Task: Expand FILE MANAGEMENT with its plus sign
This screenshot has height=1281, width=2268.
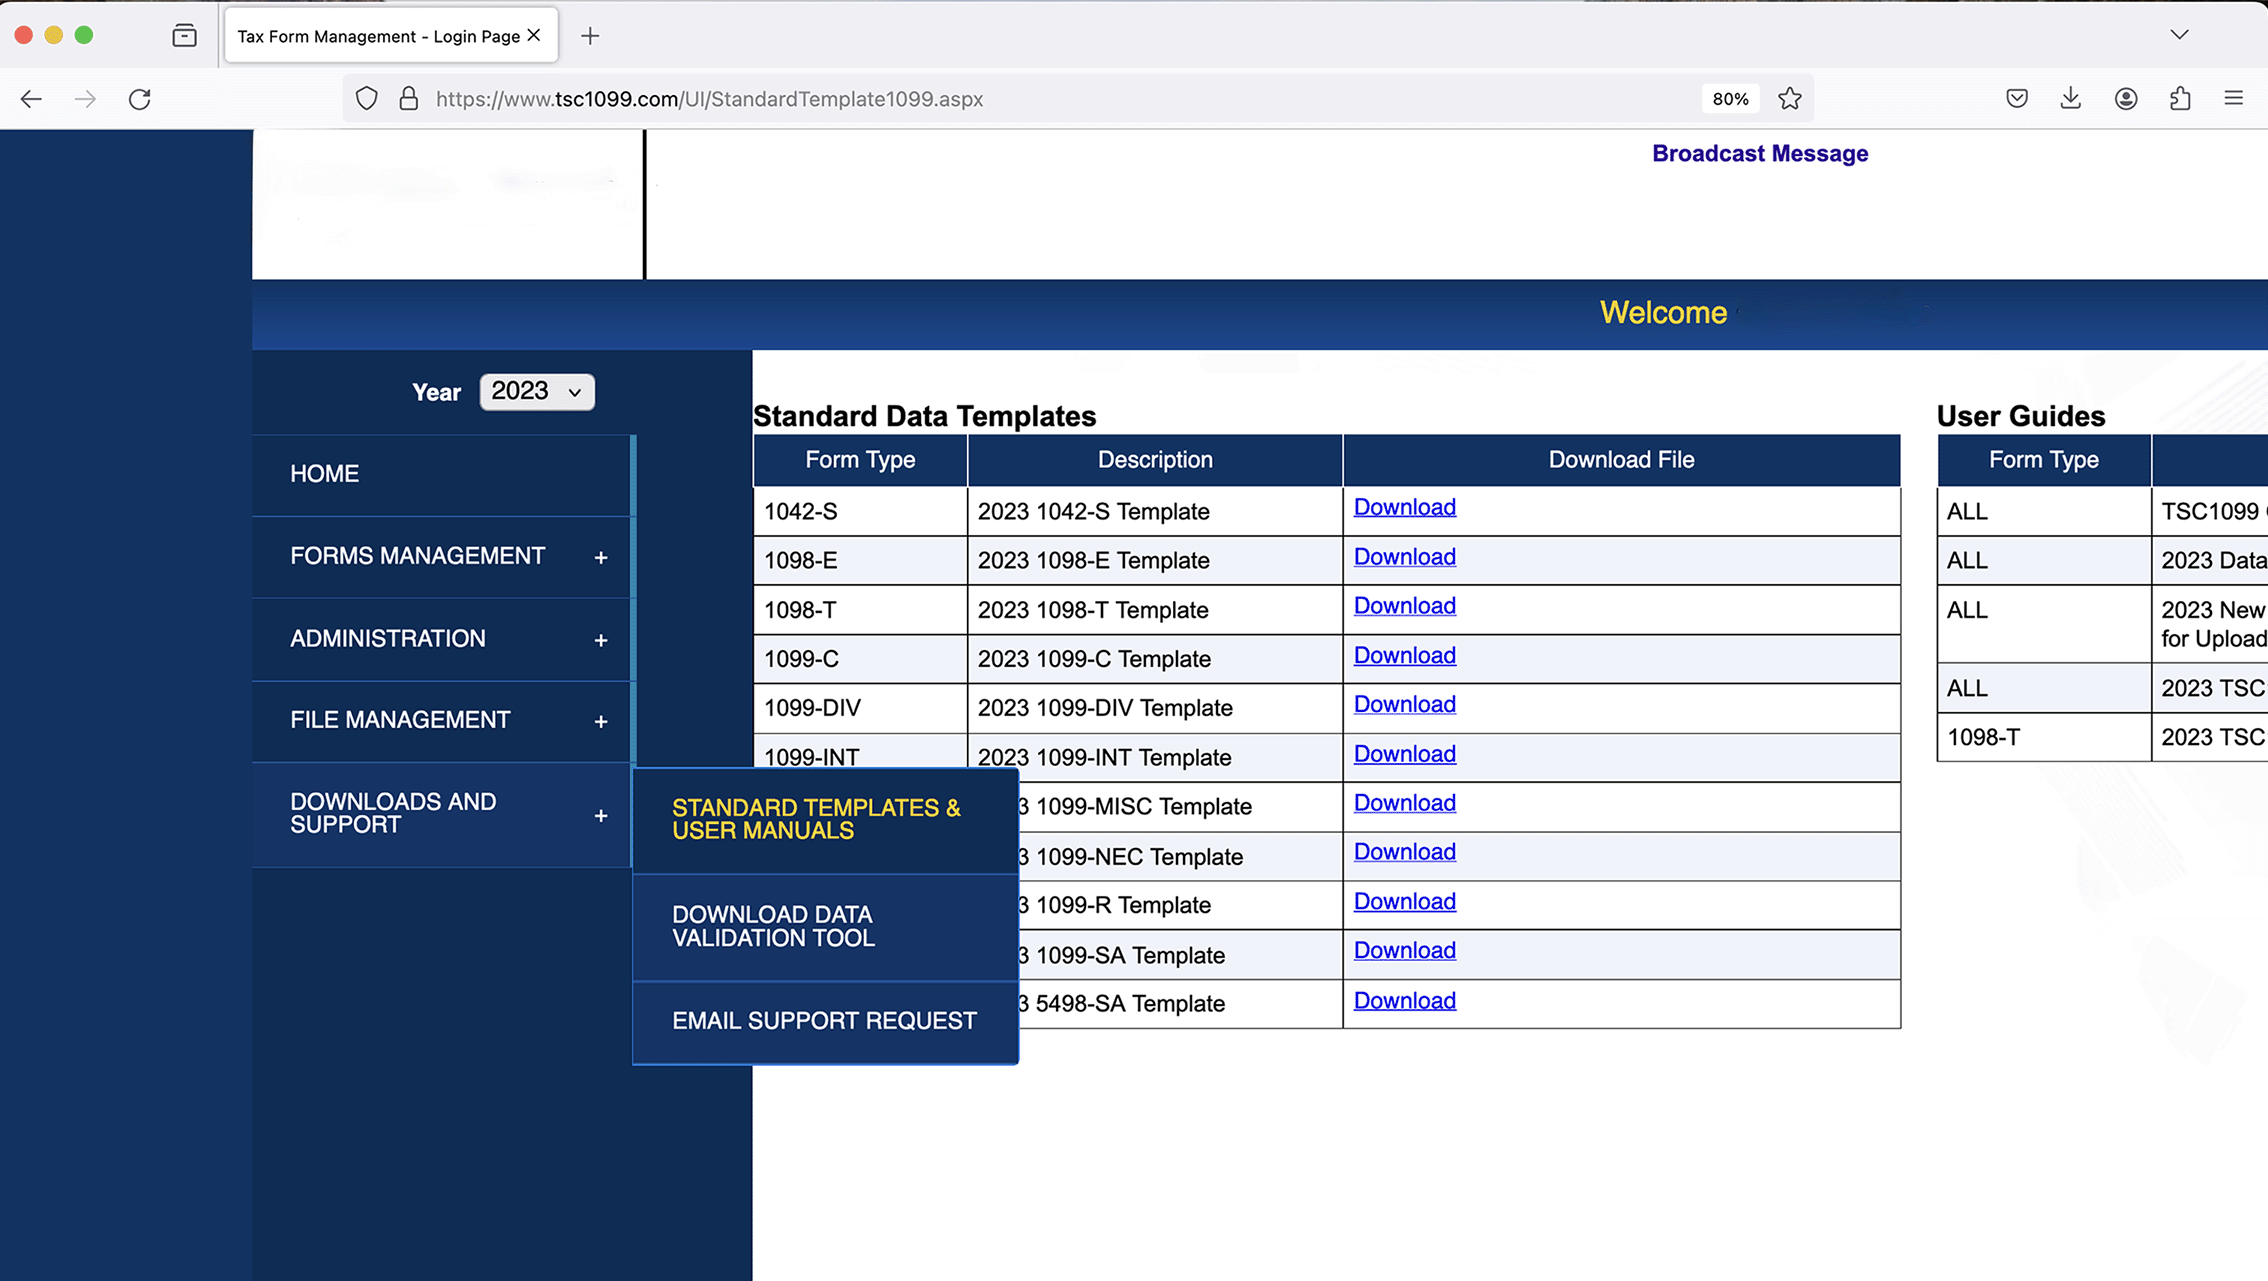Action: tap(601, 721)
